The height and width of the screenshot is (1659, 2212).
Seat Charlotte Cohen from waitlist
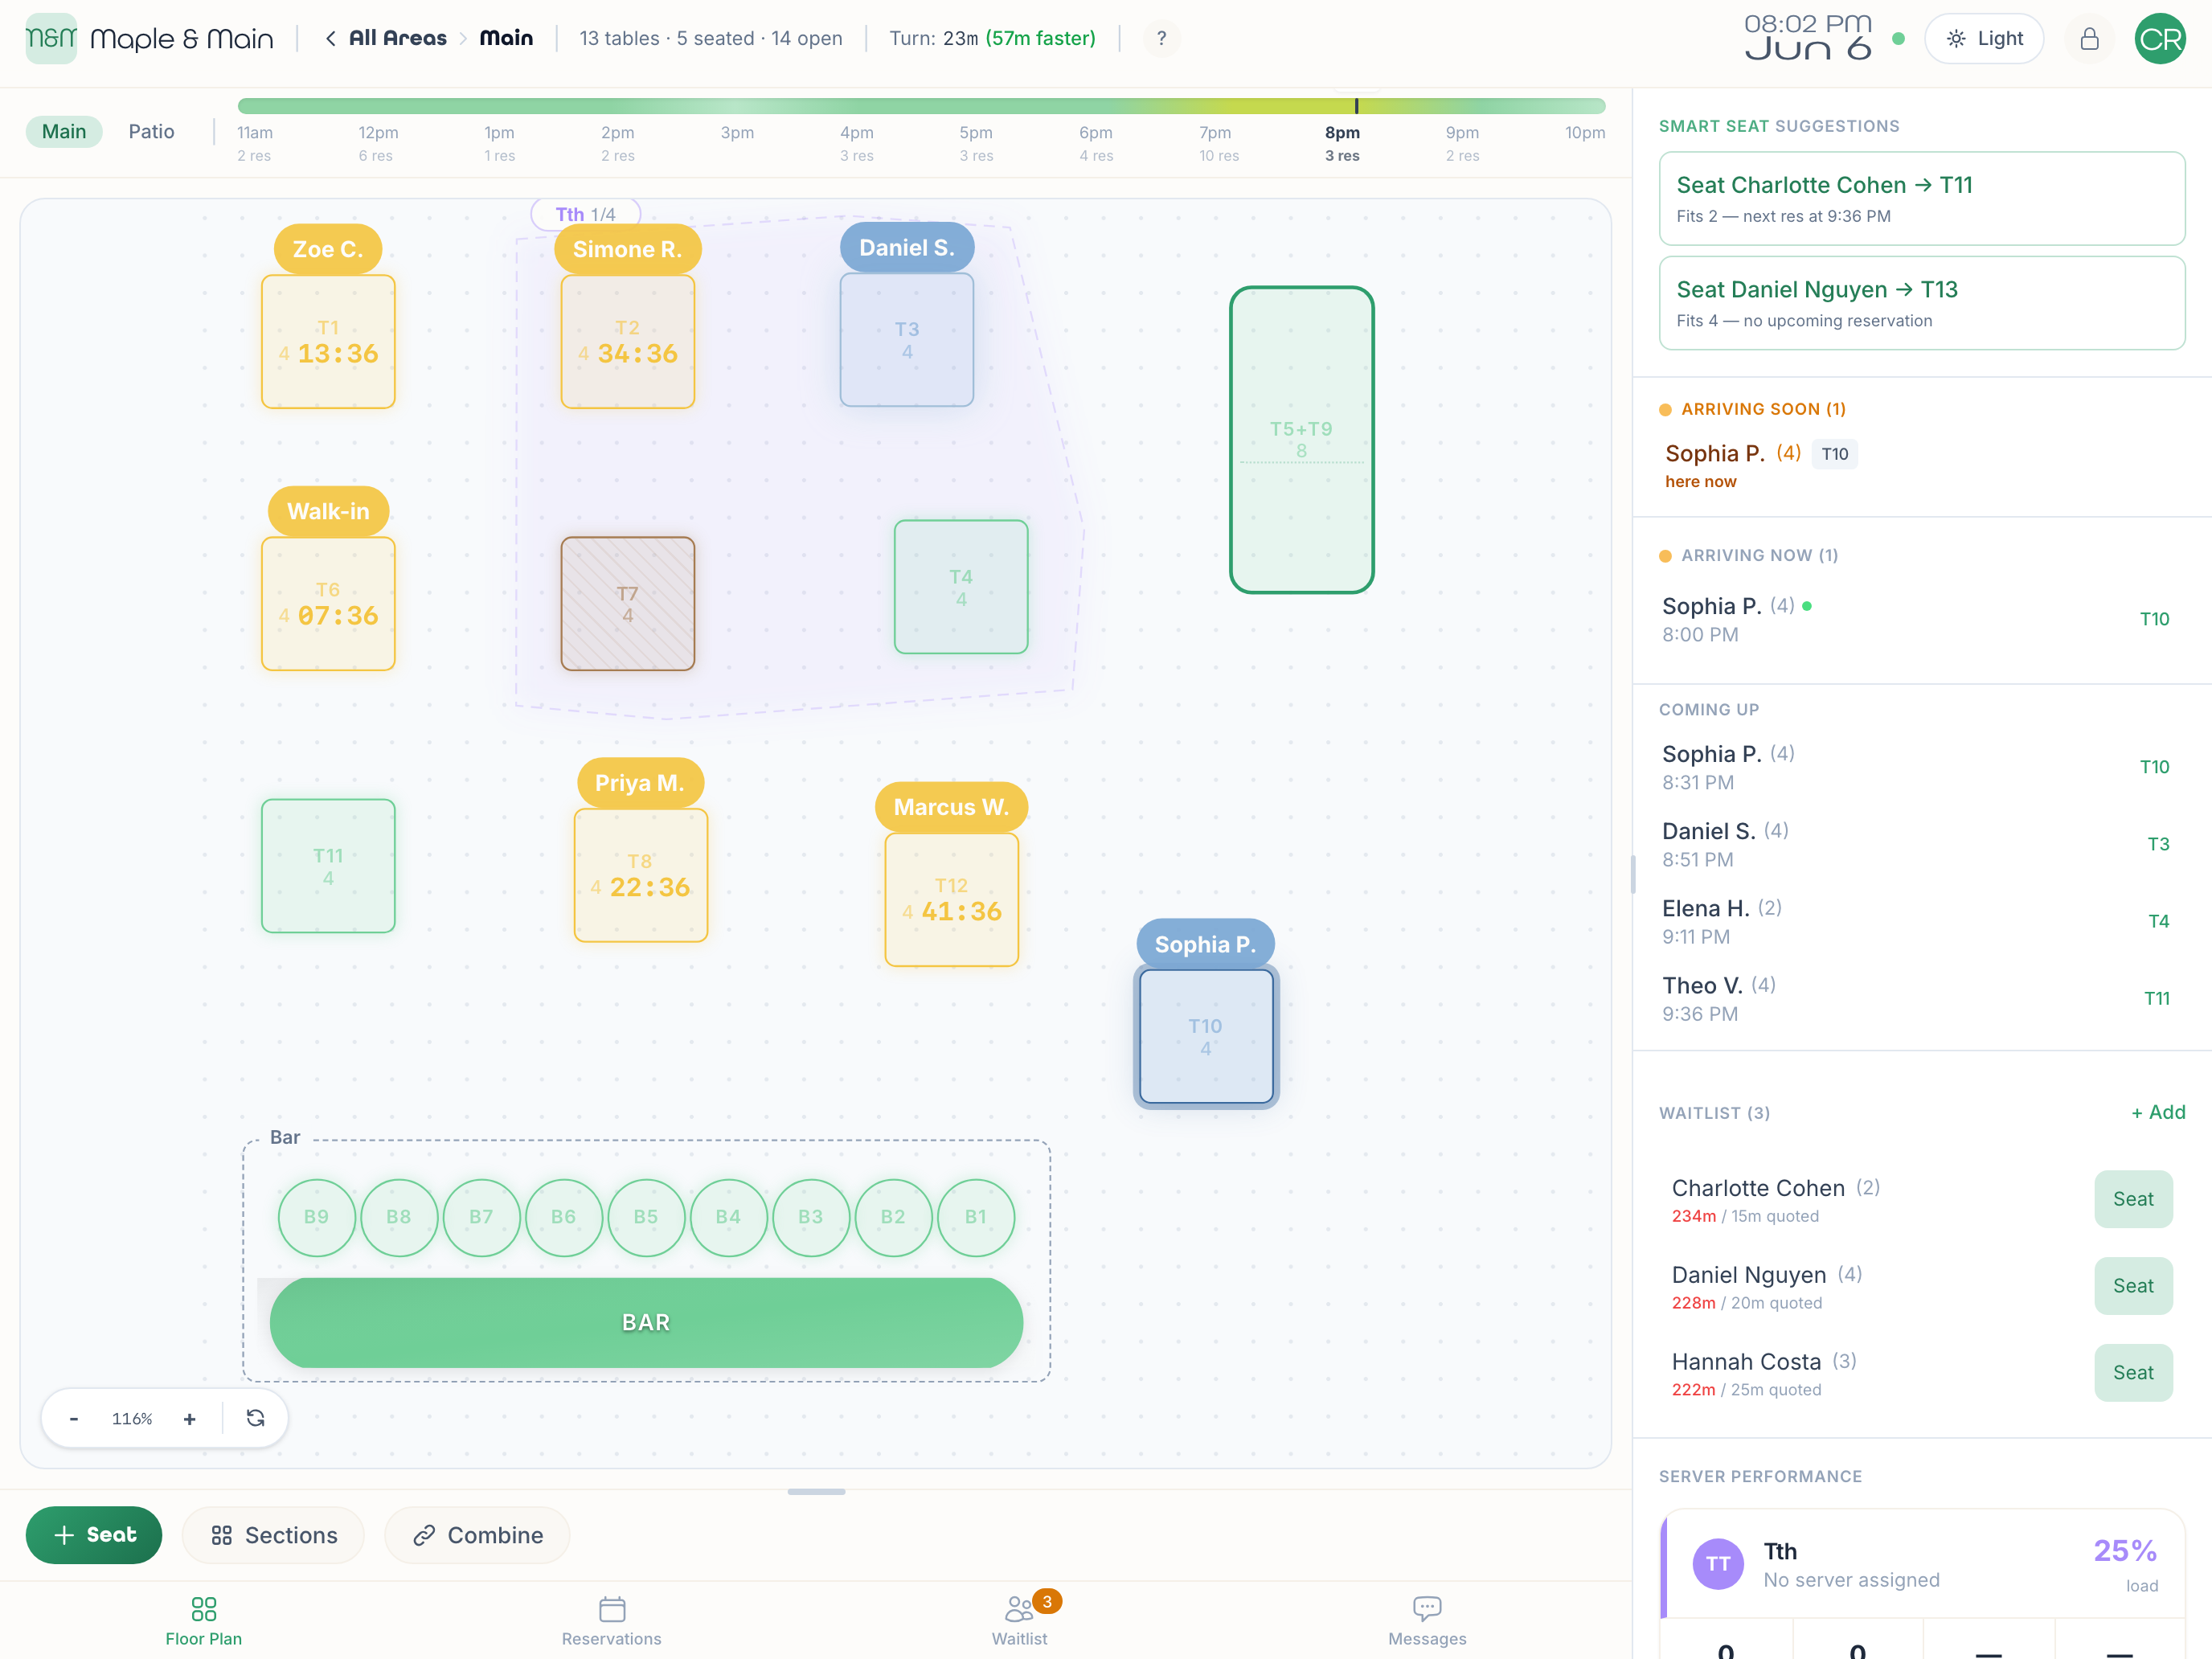2133,1199
